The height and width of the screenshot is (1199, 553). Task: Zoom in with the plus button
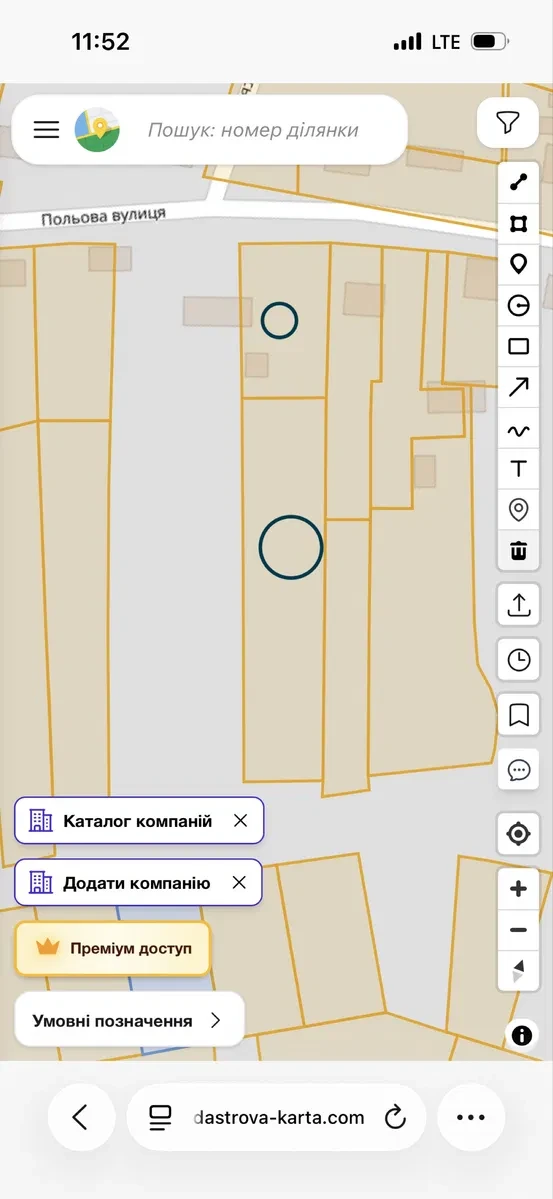[x=519, y=889]
